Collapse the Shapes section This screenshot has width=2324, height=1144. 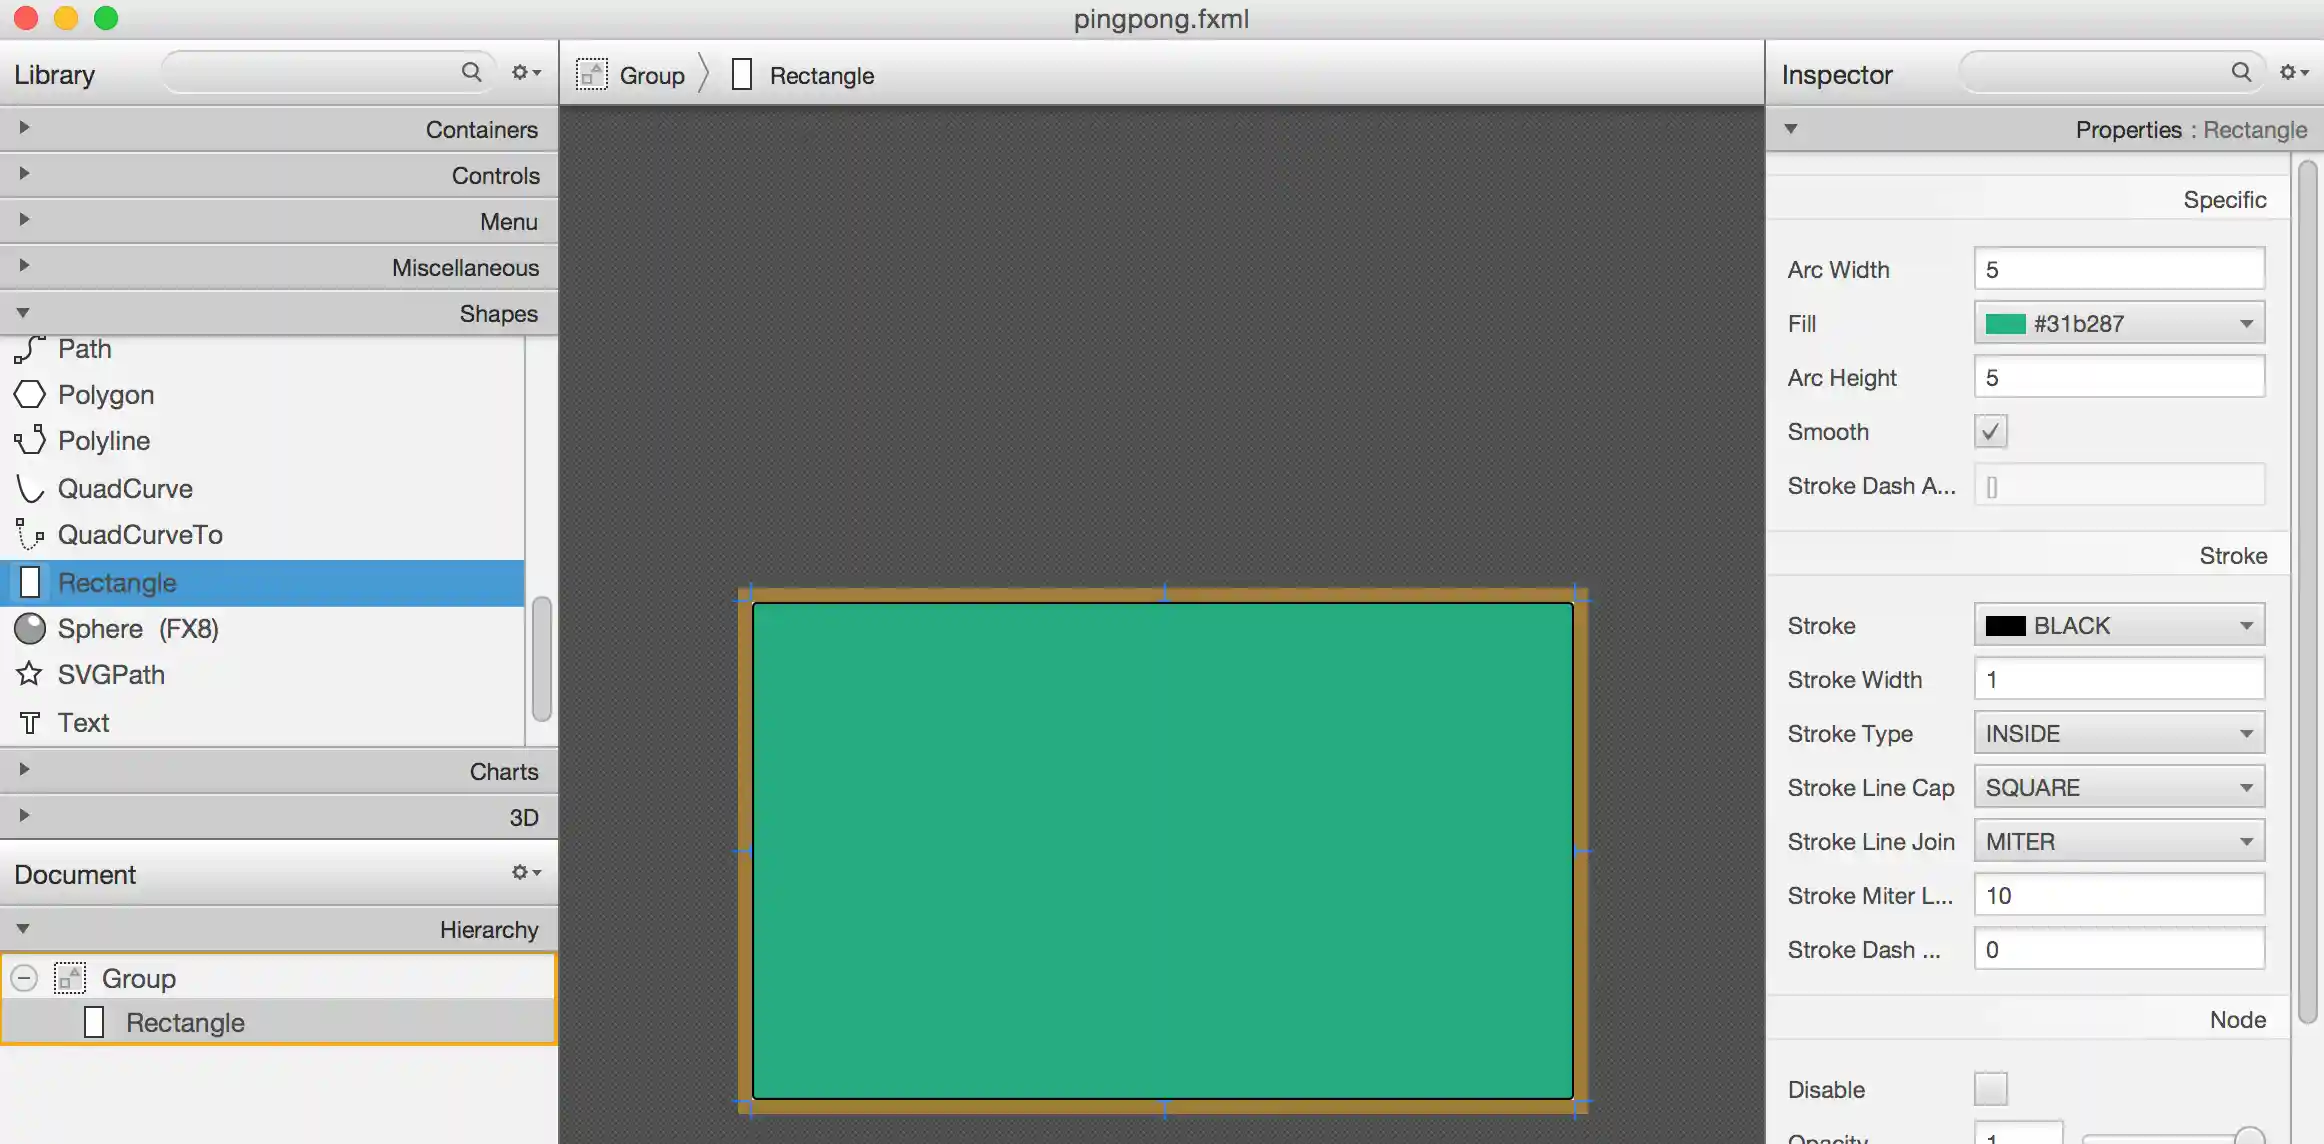point(22,312)
